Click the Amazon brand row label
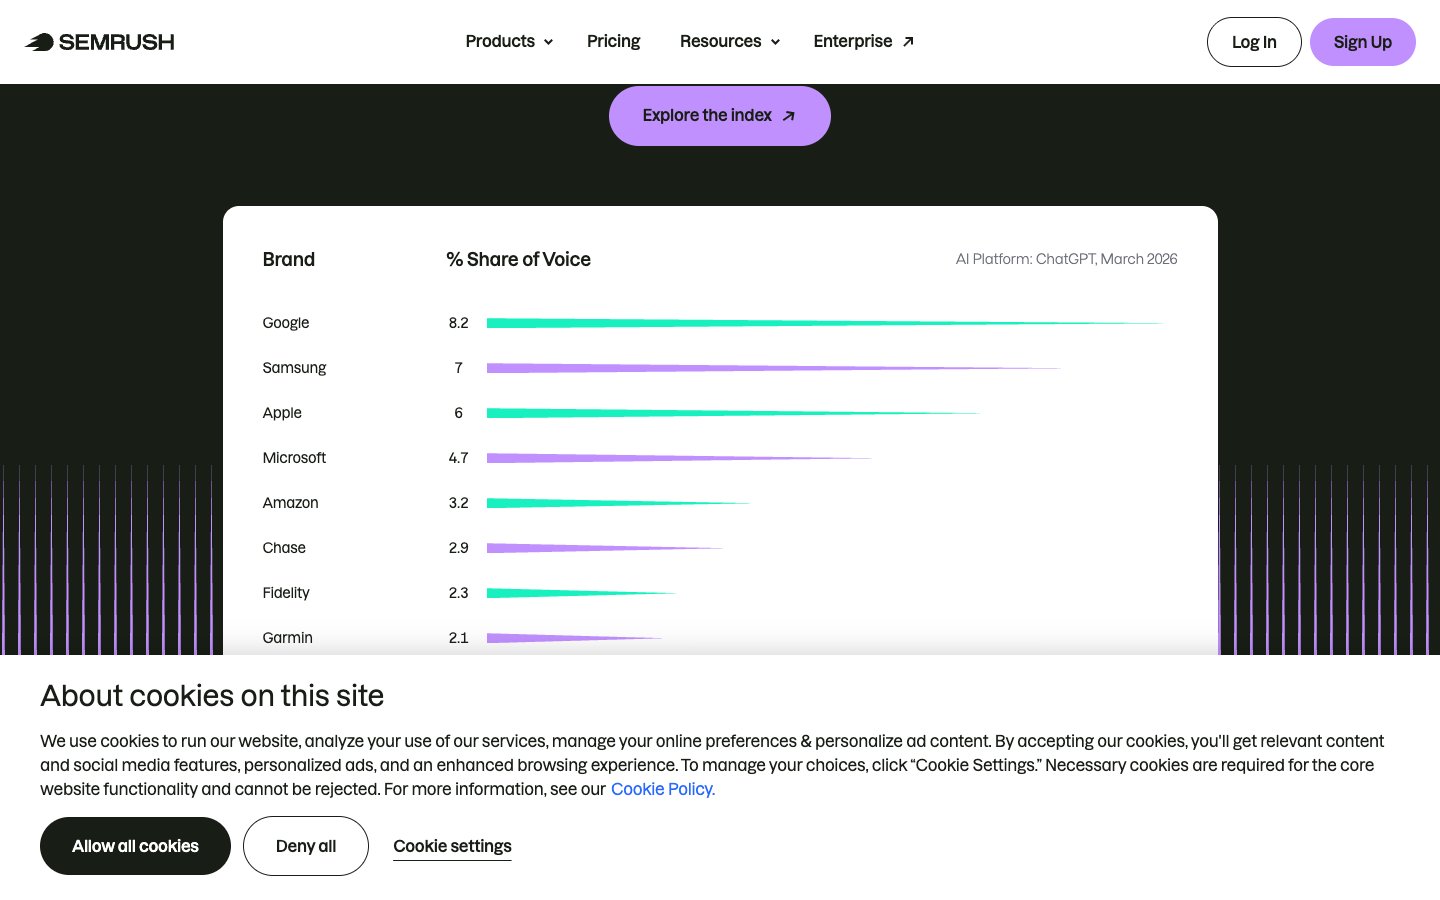This screenshot has height=900, width=1440. pos(290,503)
